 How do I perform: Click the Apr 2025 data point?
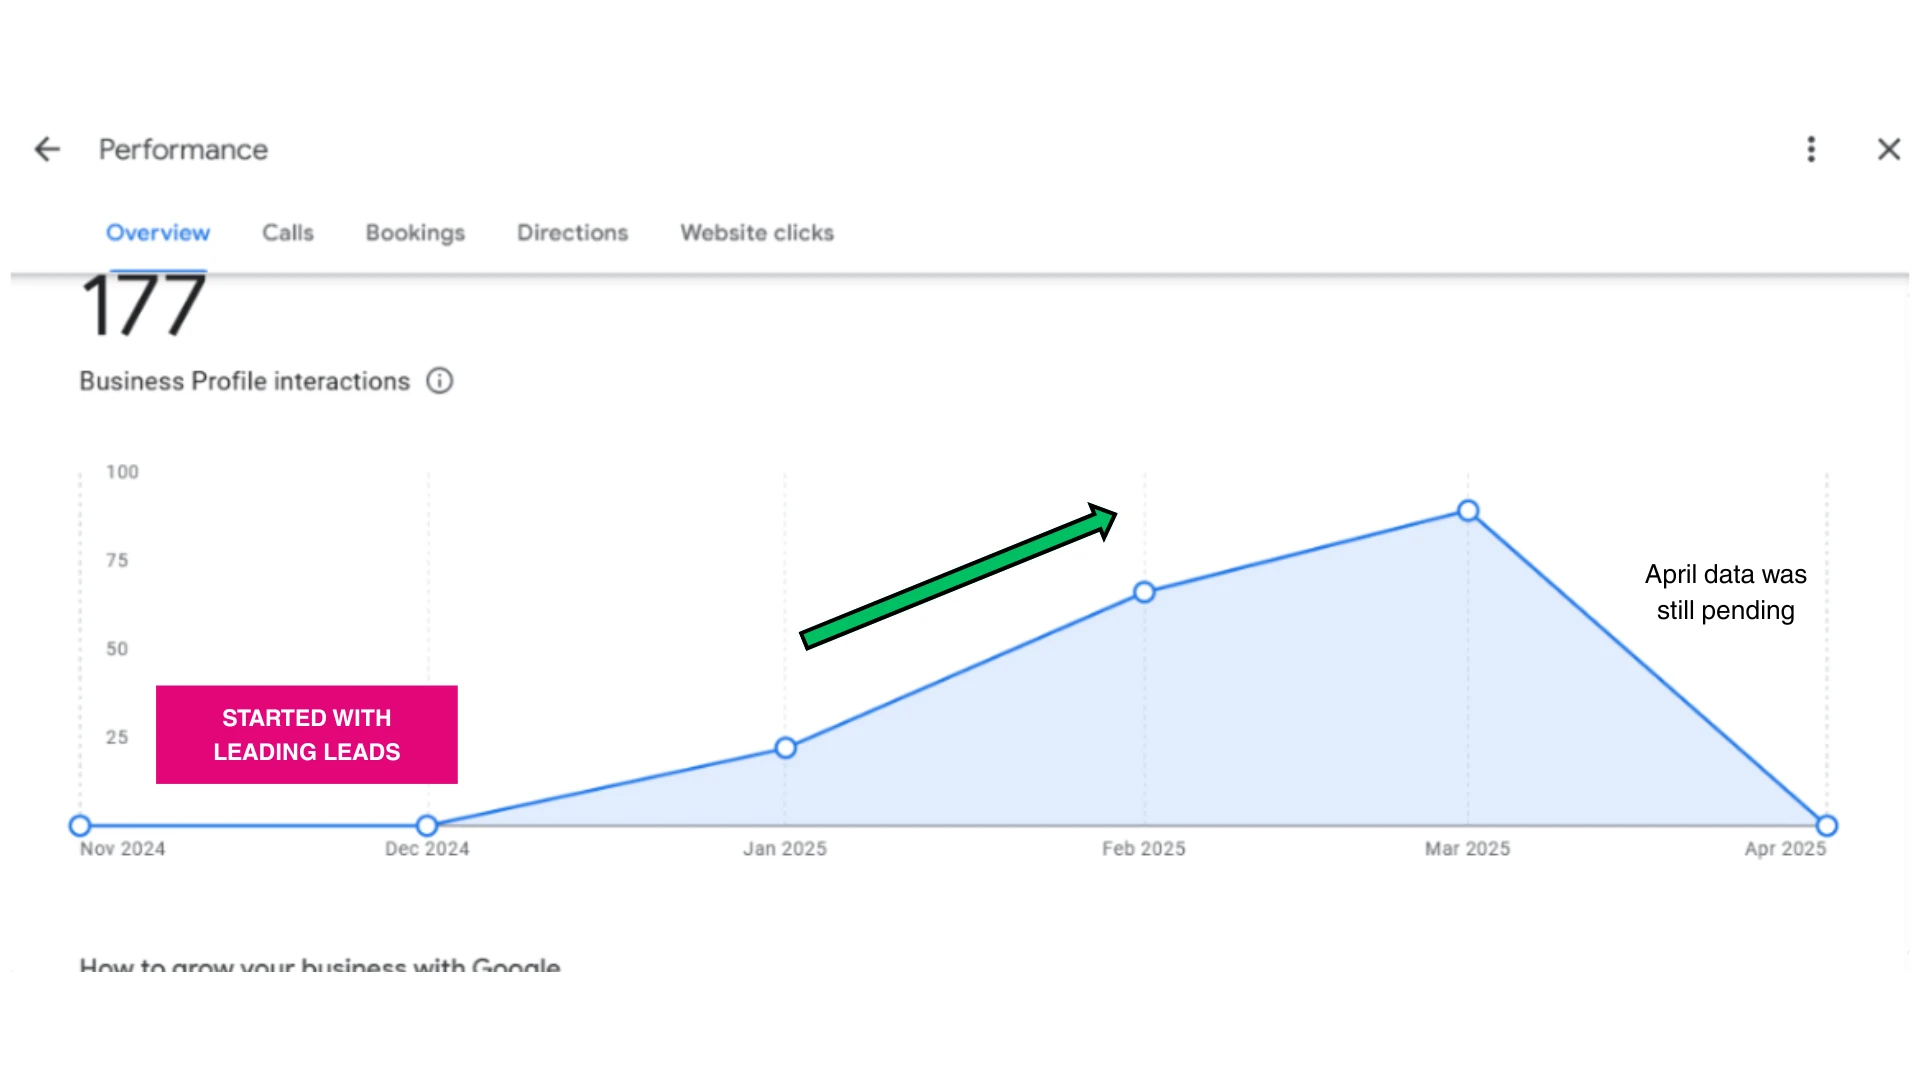click(1826, 826)
